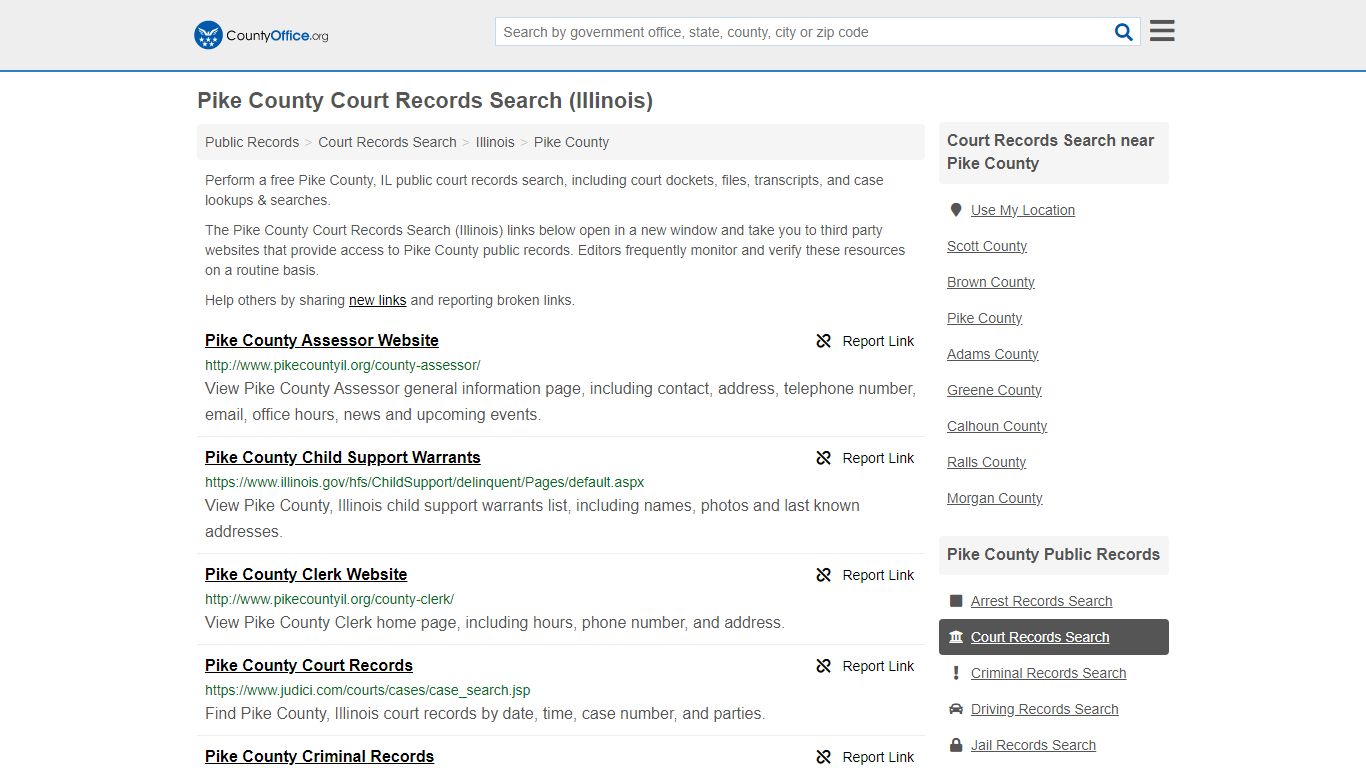Open the Court Records Search breadcrumb
This screenshot has width=1366, height=768.
click(387, 142)
